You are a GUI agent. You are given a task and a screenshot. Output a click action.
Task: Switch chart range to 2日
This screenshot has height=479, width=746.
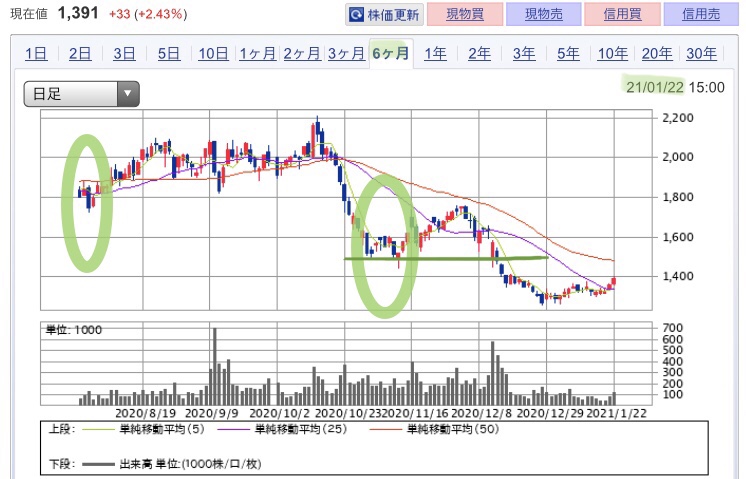pyautogui.click(x=80, y=53)
